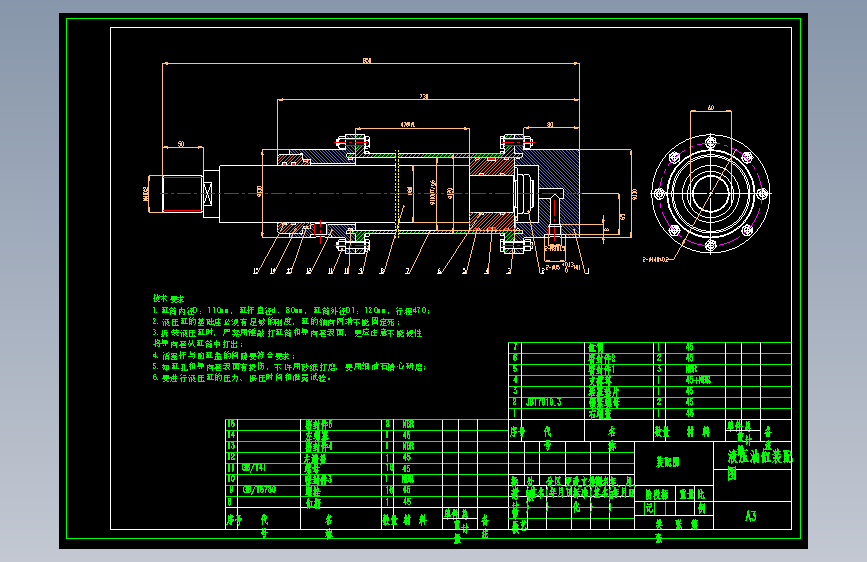Click the top bolt hole on flange view
Image resolution: width=867 pixels, height=562 pixels.
(x=711, y=142)
